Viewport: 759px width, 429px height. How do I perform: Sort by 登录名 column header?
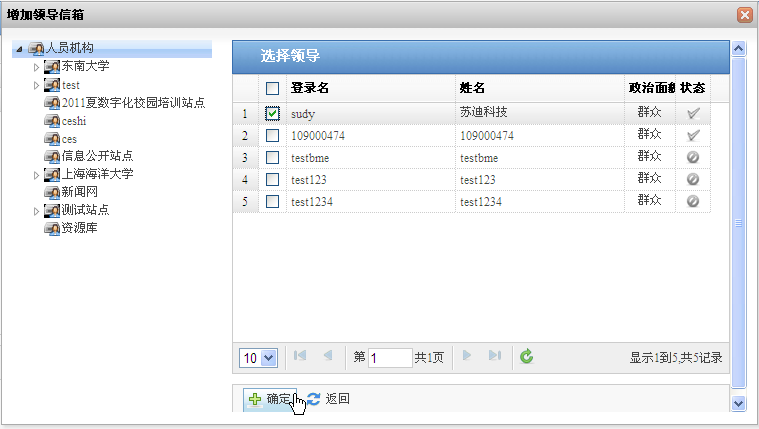click(x=310, y=88)
